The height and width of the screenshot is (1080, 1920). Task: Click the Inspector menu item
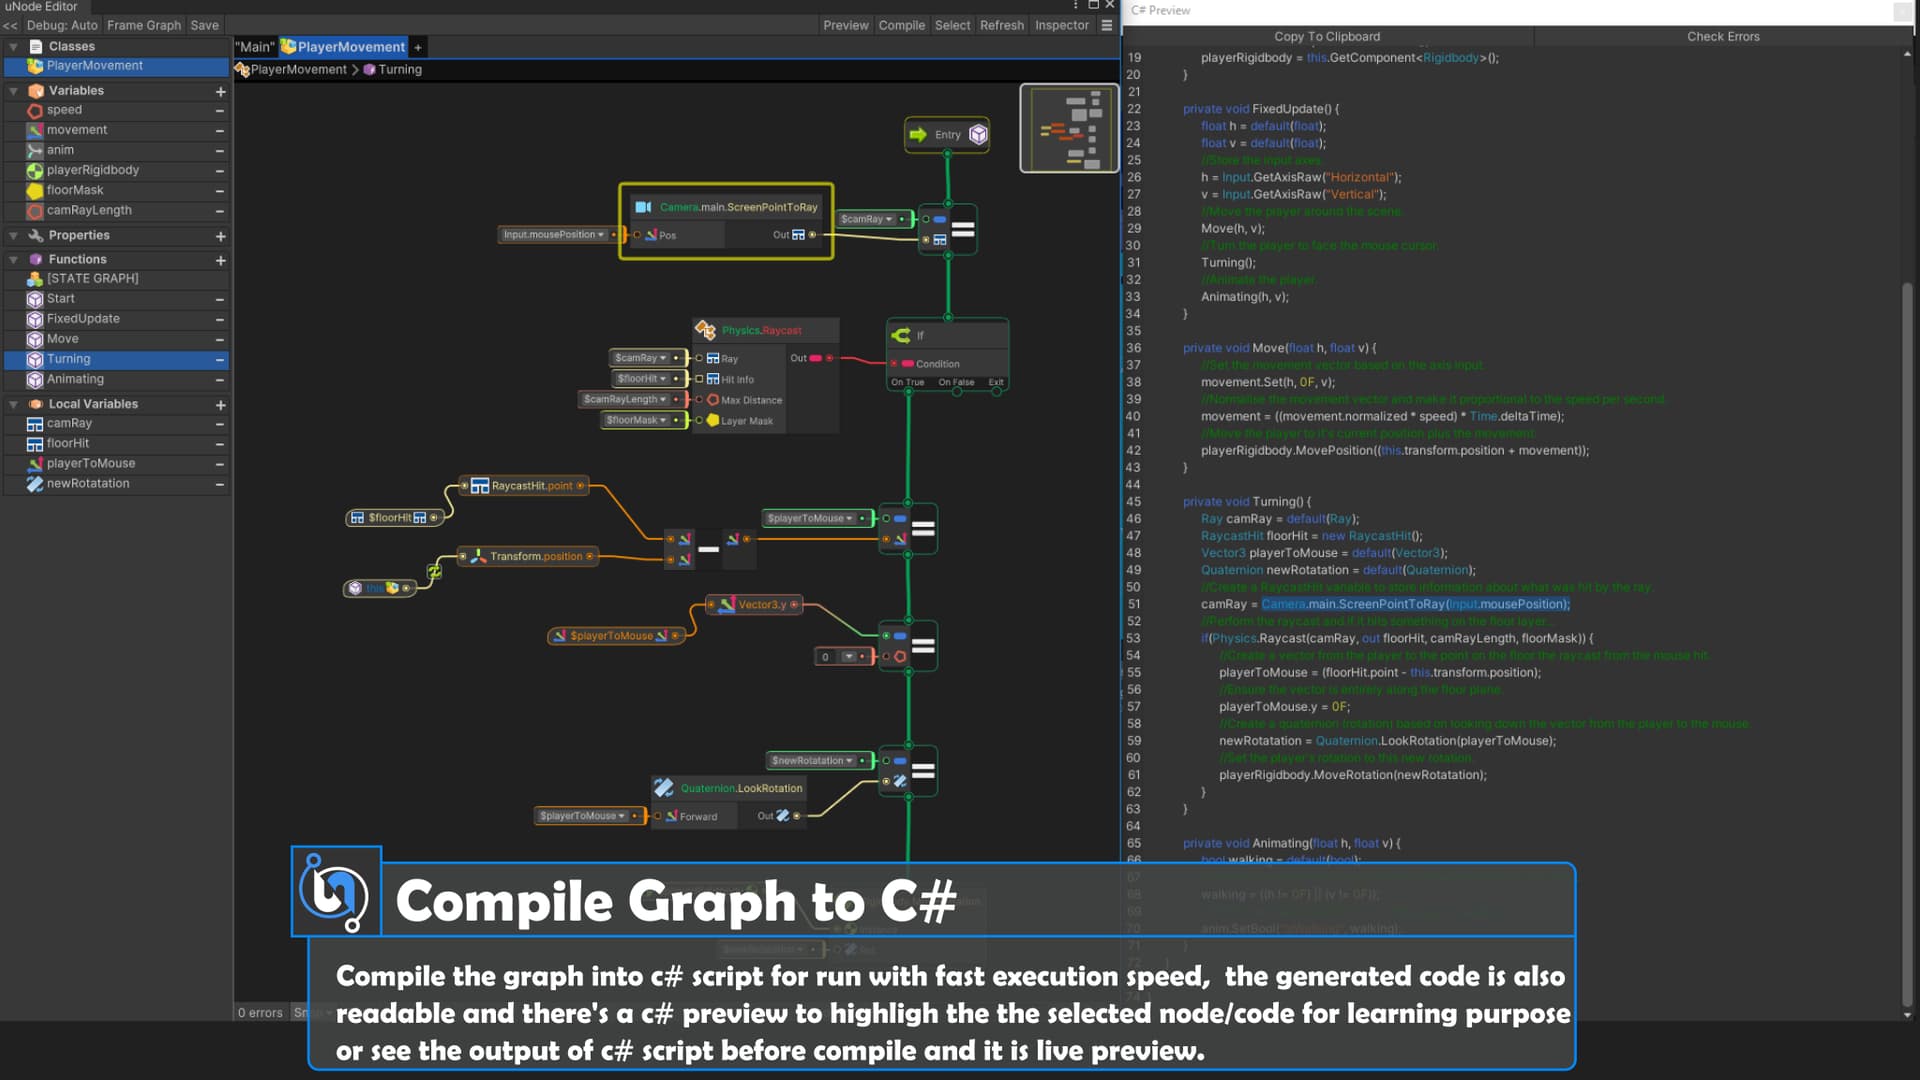tap(1060, 25)
